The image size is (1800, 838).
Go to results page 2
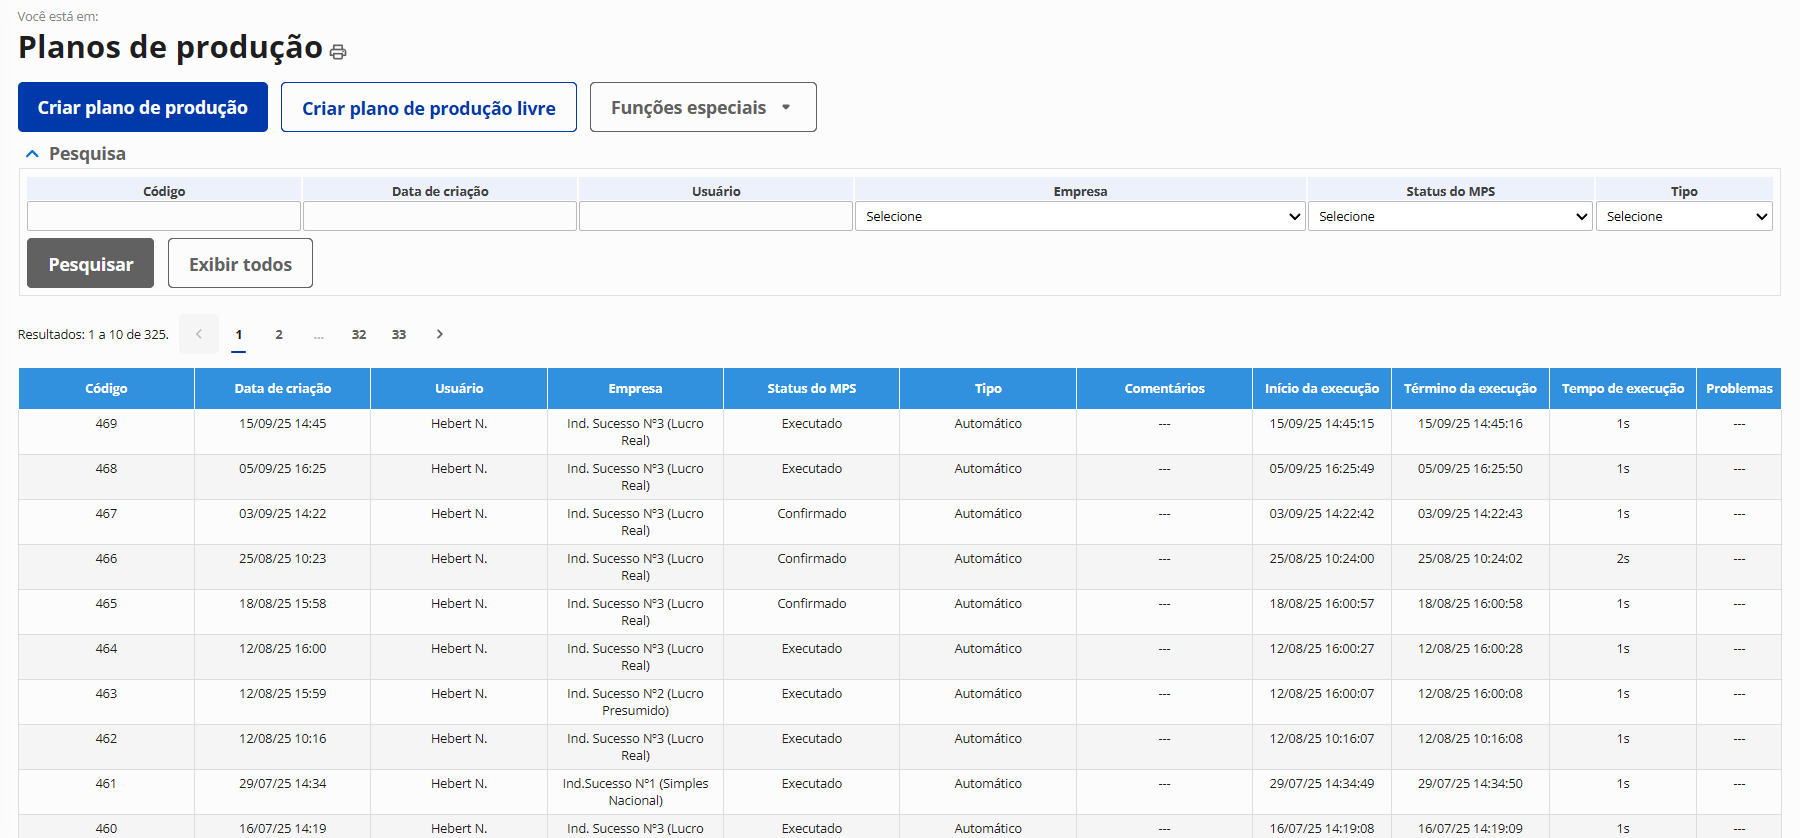(x=279, y=335)
